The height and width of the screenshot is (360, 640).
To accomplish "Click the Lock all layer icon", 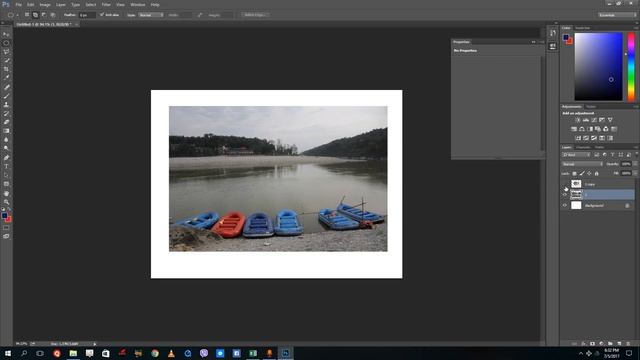I will (x=597, y=173).
